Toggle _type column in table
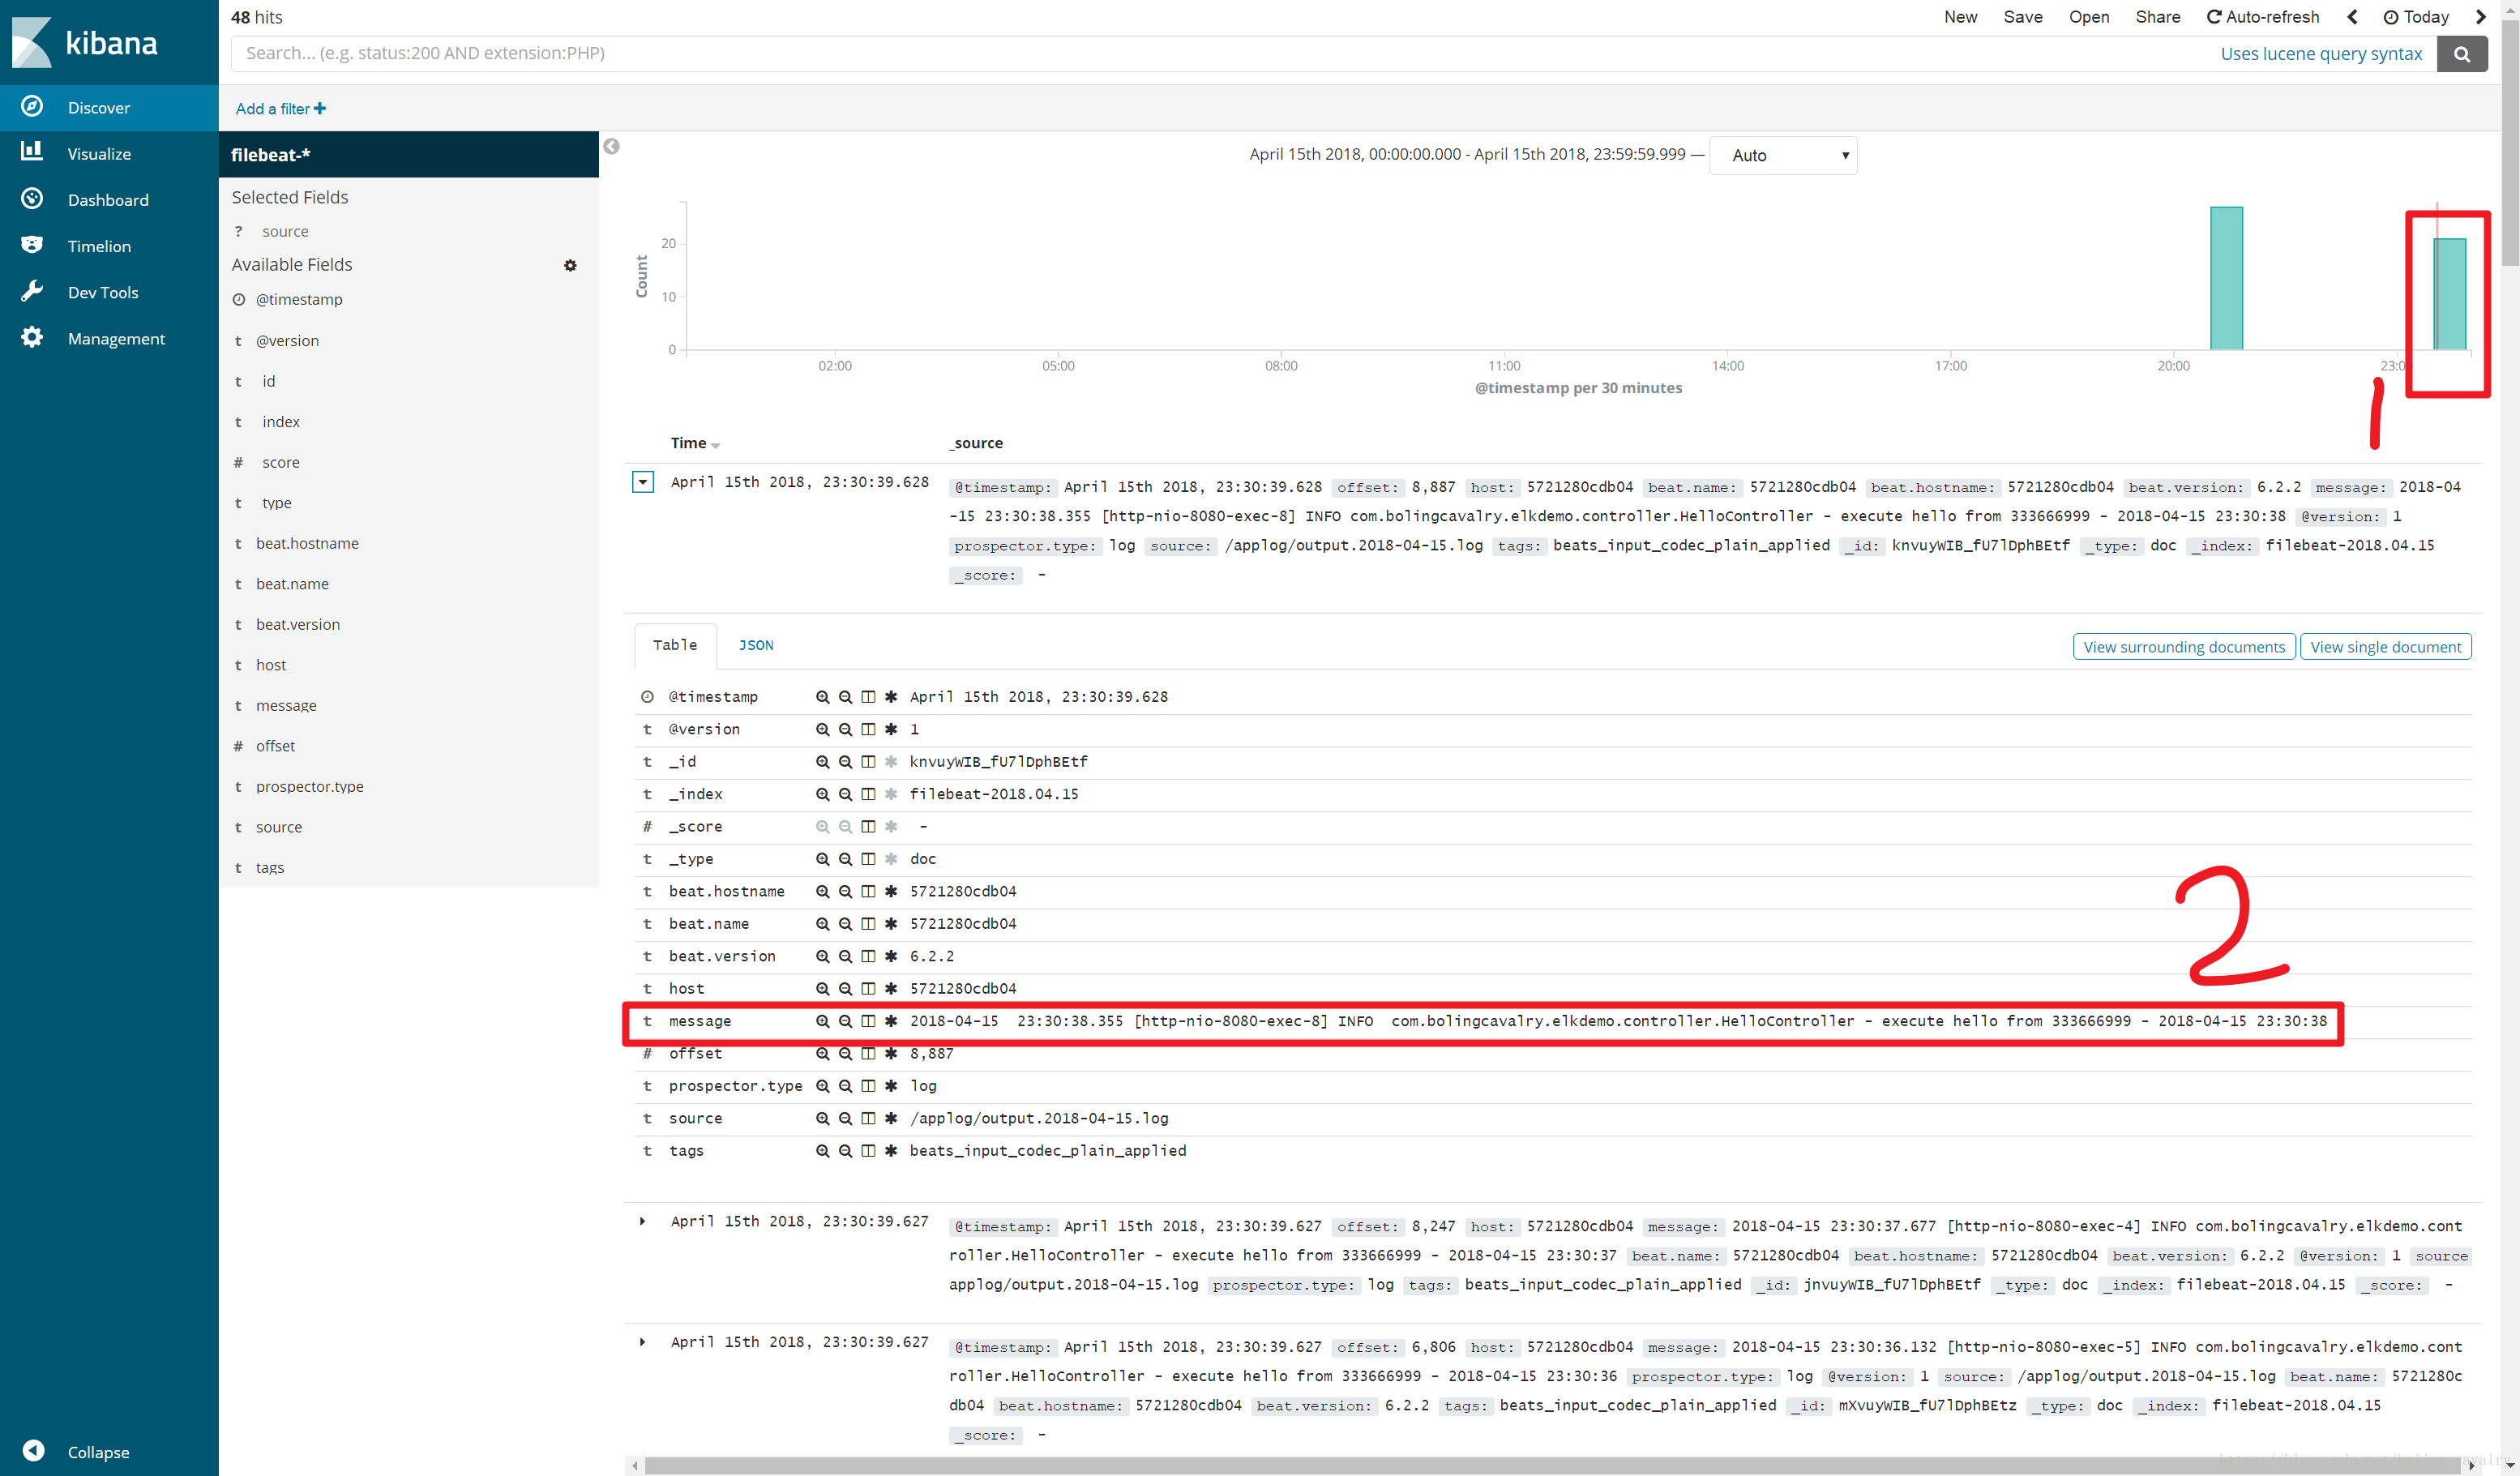The width and height of the screenshot is (2520, 1476). pyautogui.click(x=868, y=859)
